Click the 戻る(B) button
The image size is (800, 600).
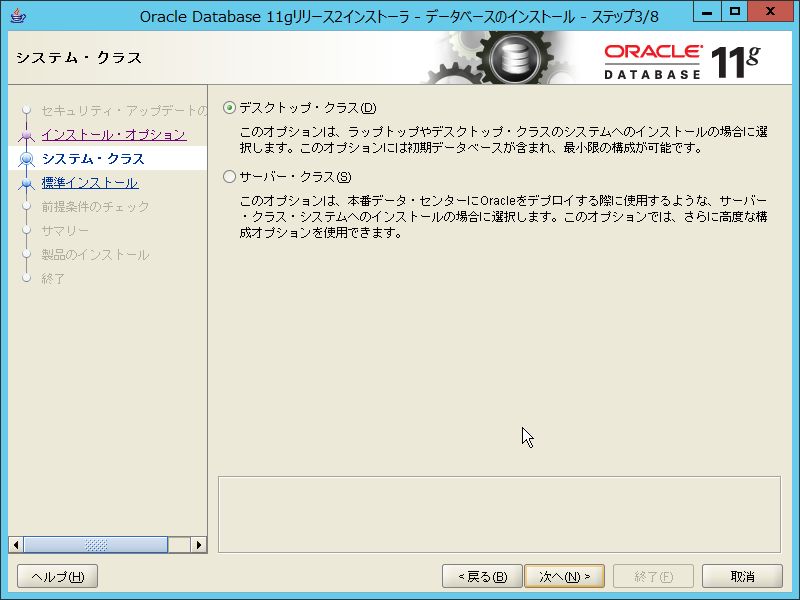coord(482,576)
